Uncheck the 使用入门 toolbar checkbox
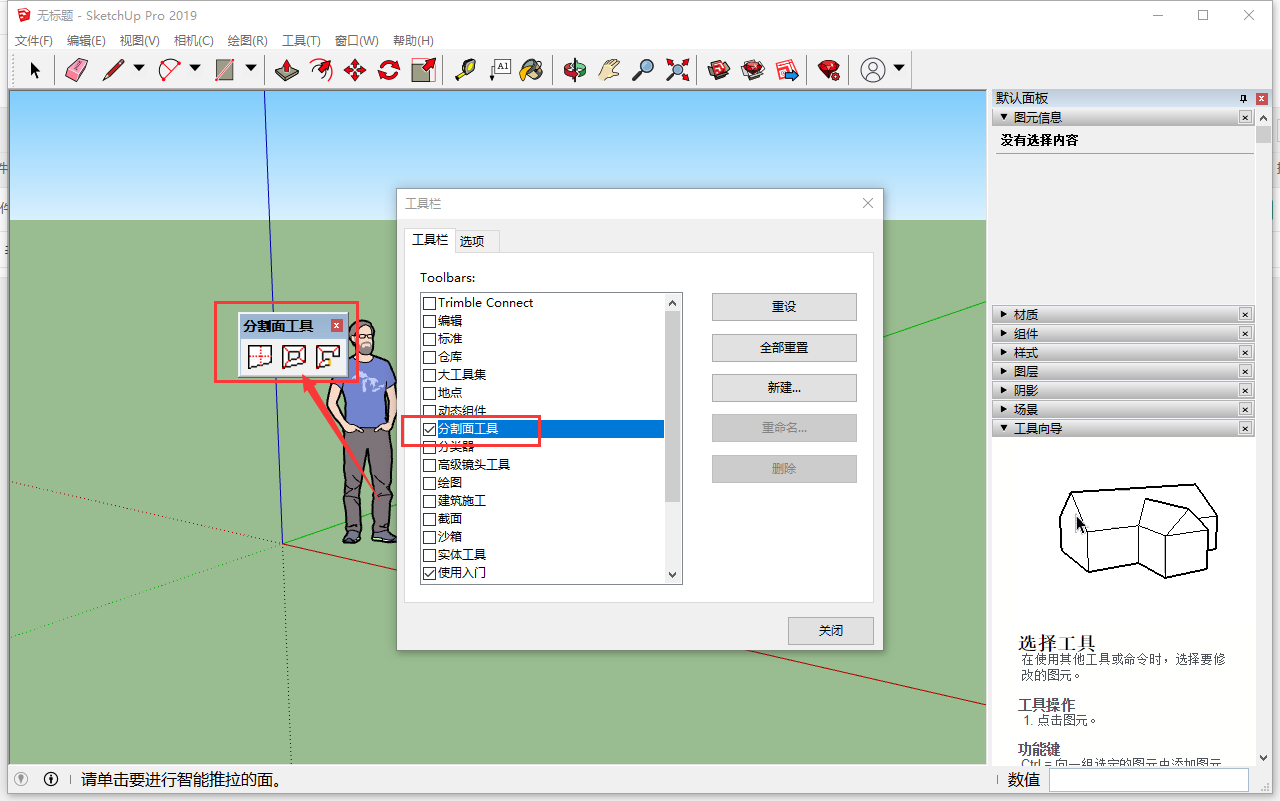This screenshot has width=1280, height=801. click(429, 573)
